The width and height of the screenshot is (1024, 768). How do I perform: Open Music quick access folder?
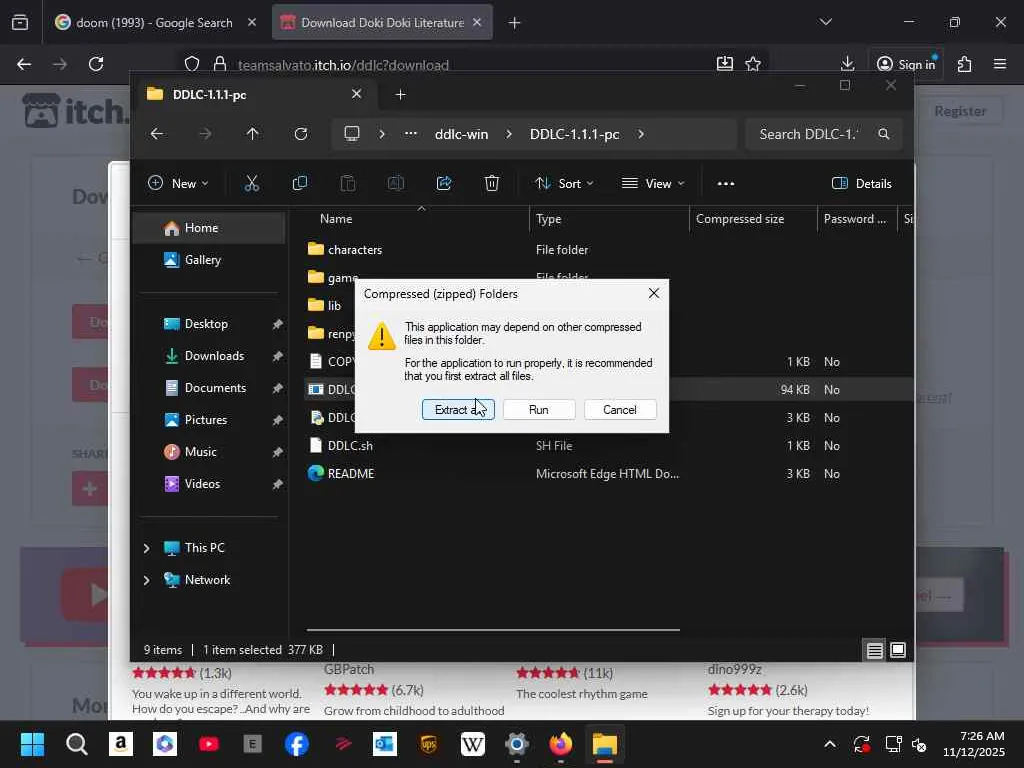tap(209, 452)
